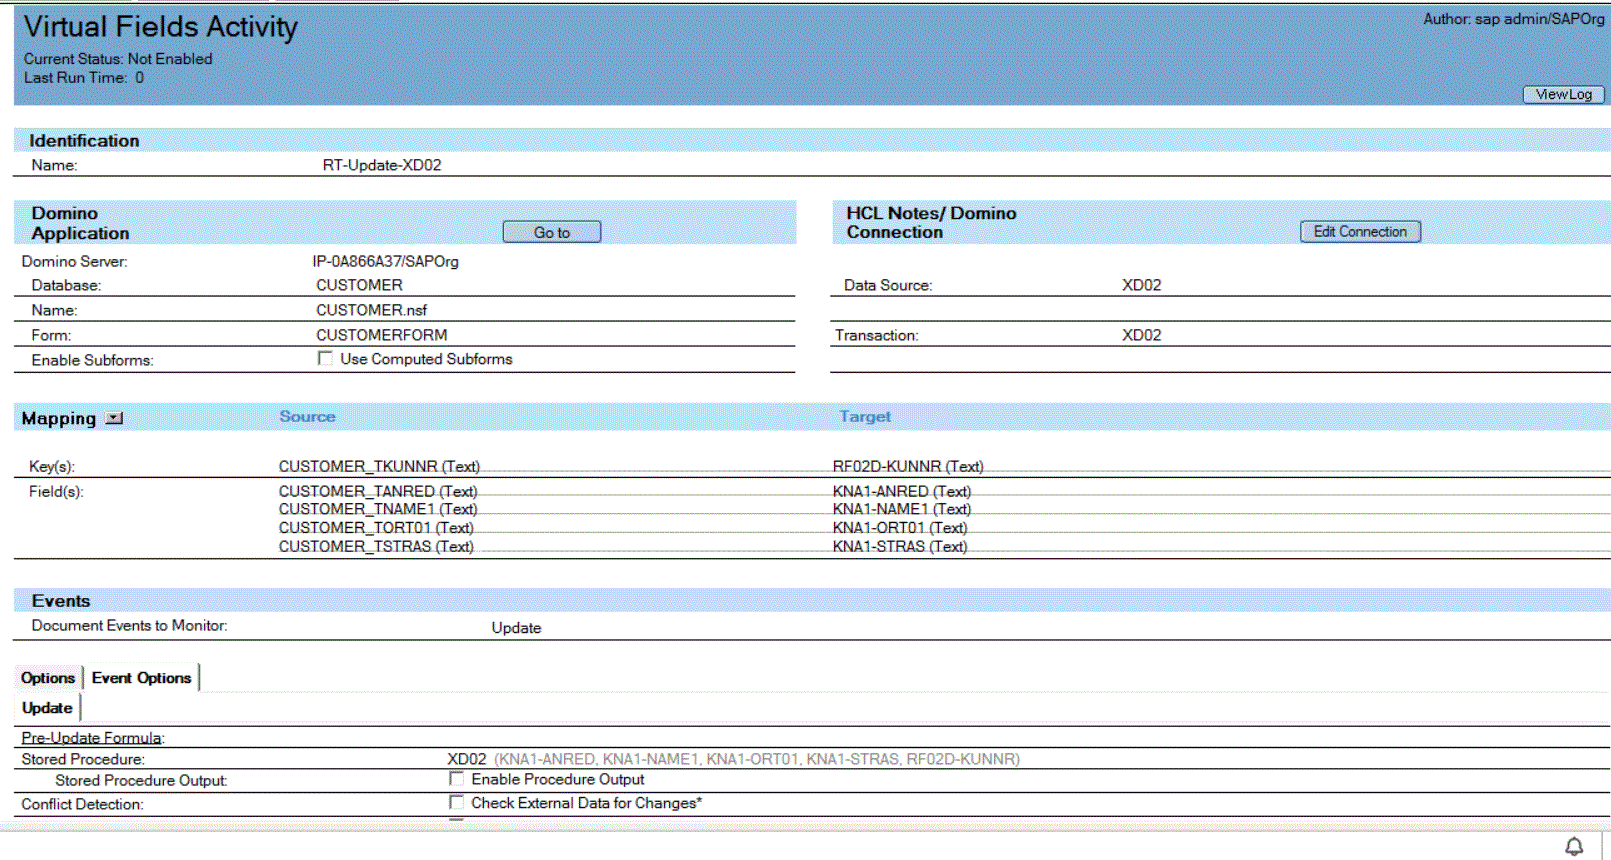
Task: Click the Edit Connection button
Action: click(1360, 231)
